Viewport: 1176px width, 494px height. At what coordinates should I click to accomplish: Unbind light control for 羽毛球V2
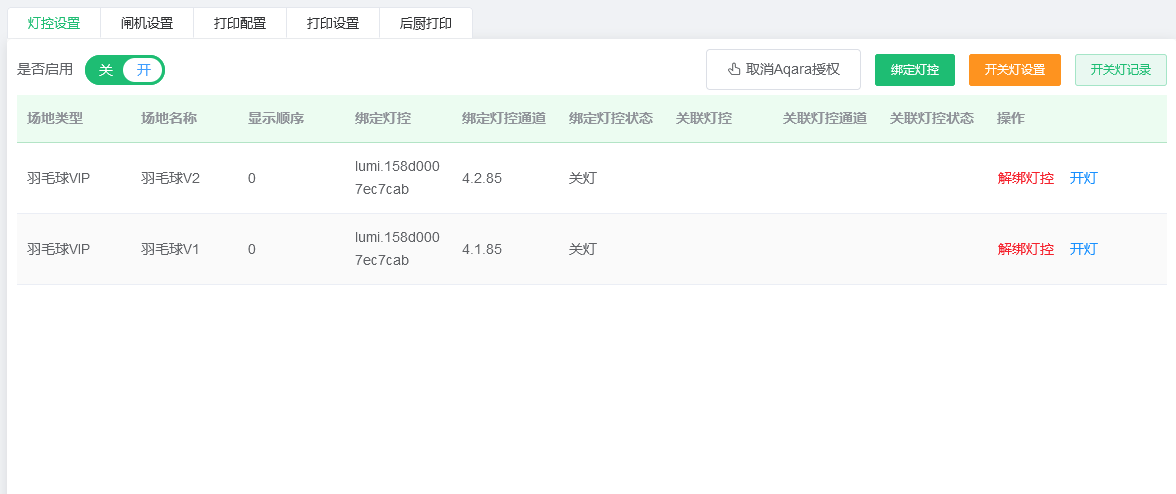click(1025, 178)
